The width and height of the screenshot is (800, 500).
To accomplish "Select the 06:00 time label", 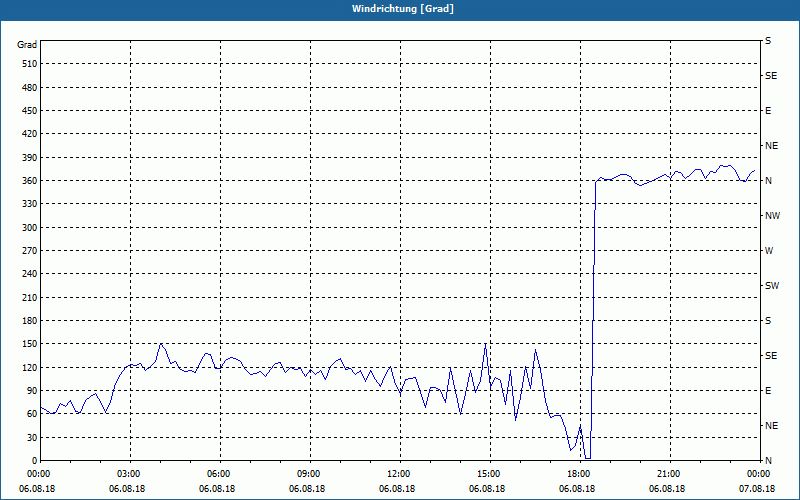I will pos(220,474).
